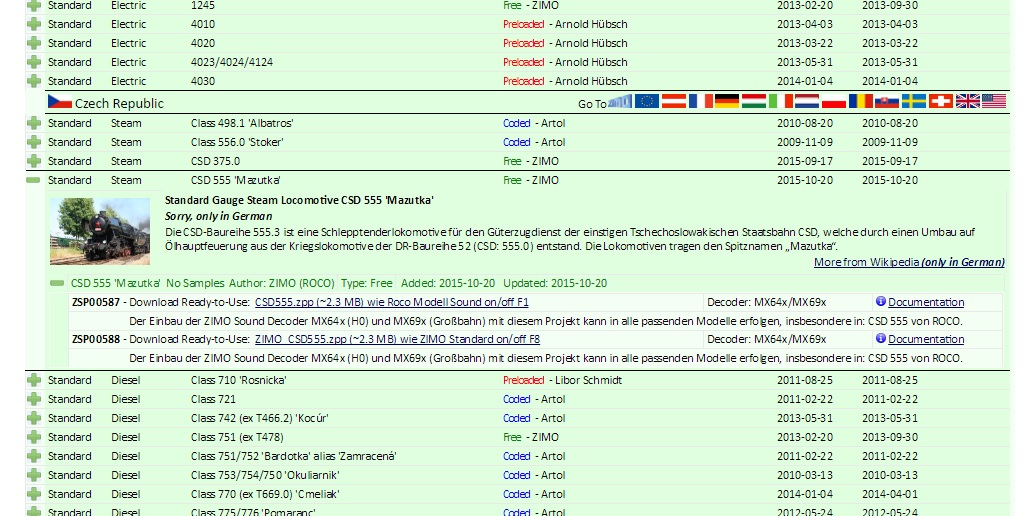This screenshot has width=1035, height=516.
Task: Select the Switzerland flag icon
Action: [x=940, y=102]
